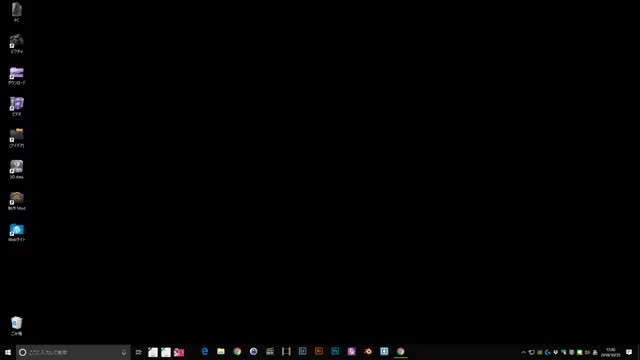Select the ごみ箱 recycle bin icon
Image resolution: width=640 pixels, height=360 pixels.
pos(17,326)
